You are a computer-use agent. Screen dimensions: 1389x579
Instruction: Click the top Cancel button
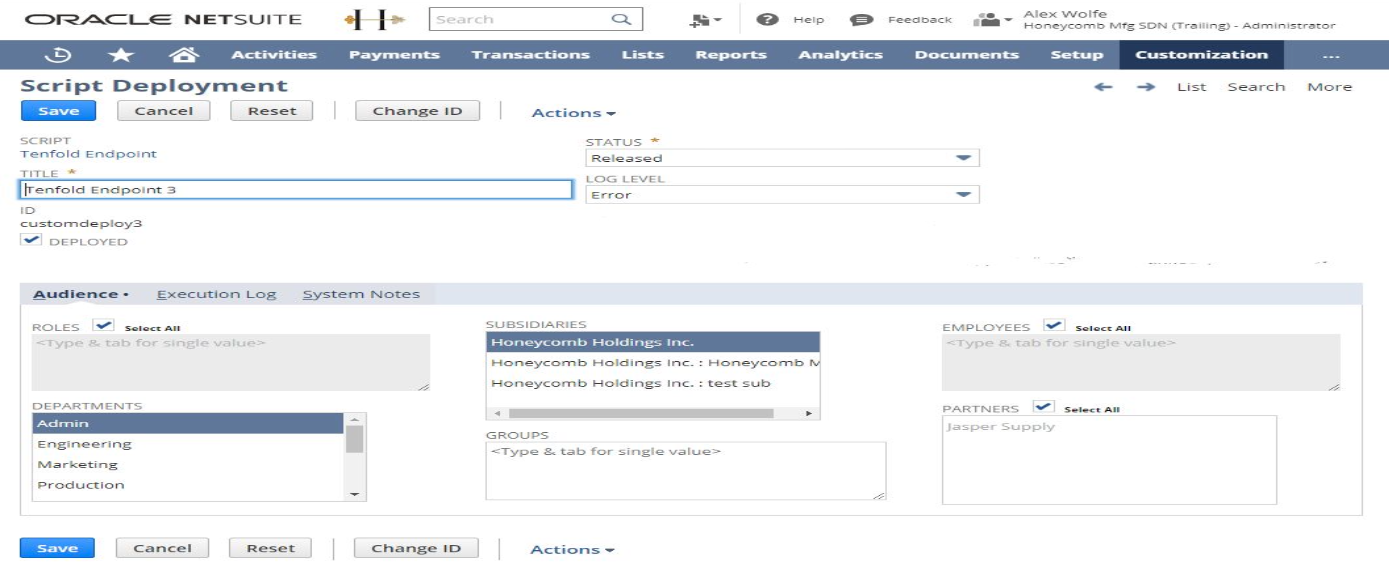pyautogui.click(x=164, y=111)
